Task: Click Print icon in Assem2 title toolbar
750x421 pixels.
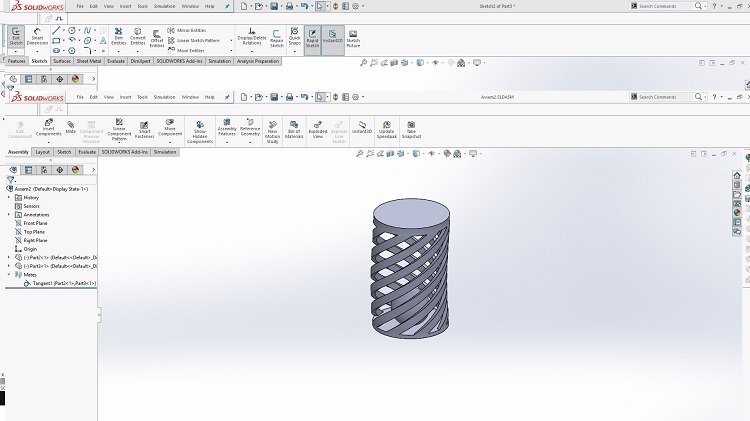Action: [x=289, y=97]
